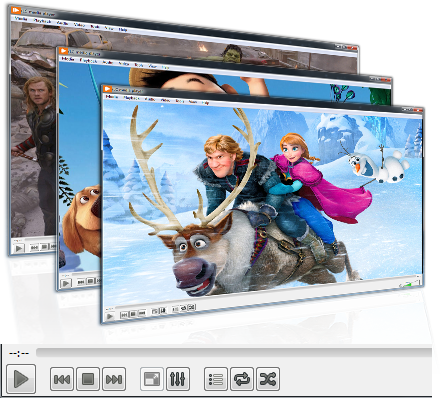441x398 pixels.
Task: Click the elapsed time label --:--
Action: pos(19,353)
